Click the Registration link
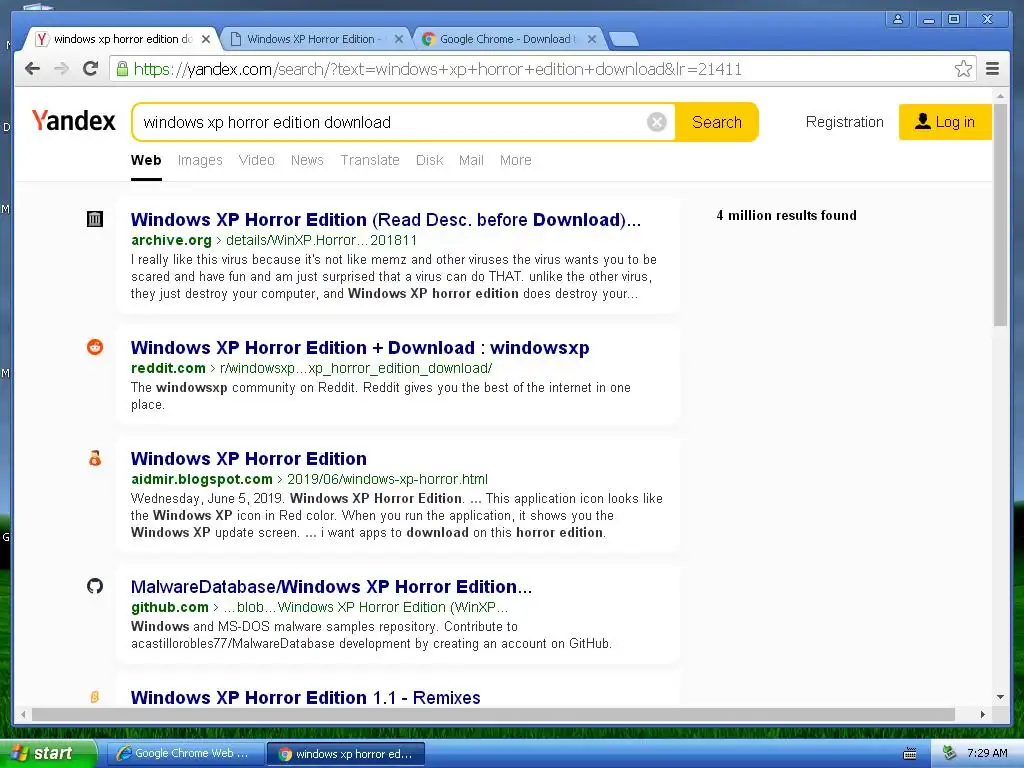This screenshot has height=768, width=1024. (x=844, y=122)
